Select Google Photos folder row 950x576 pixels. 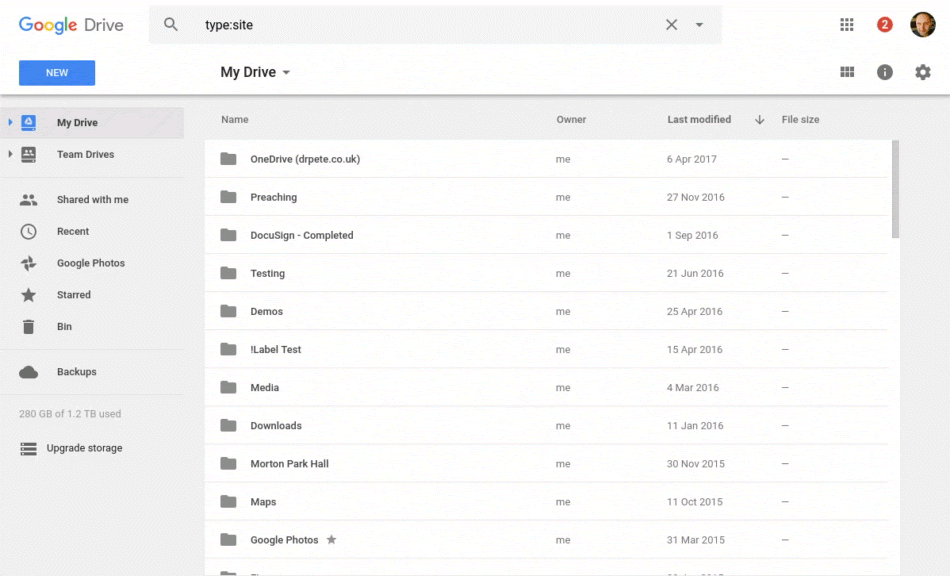[546, 540]
